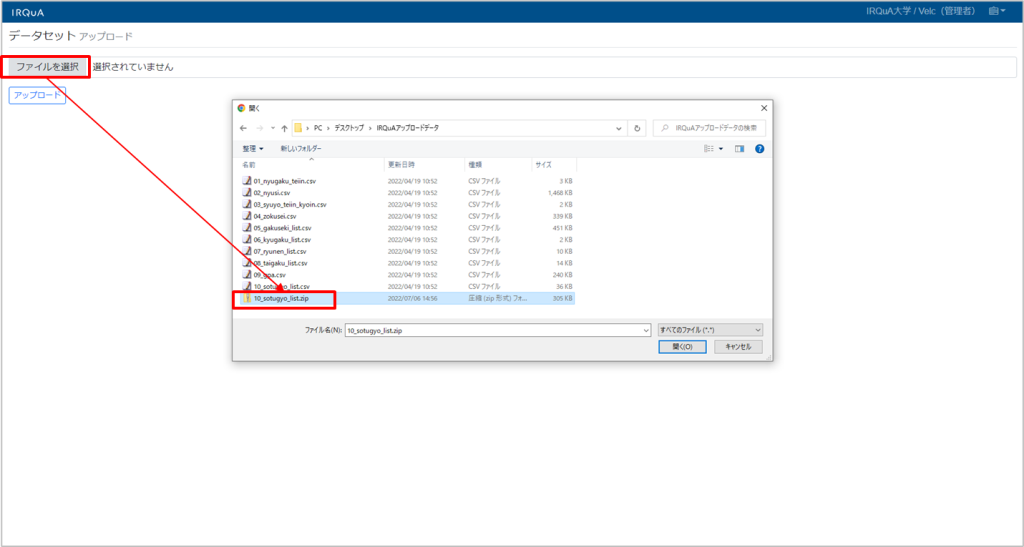Click the IRQuA logo in header
Image resolution: width=1024 pixels, height=547 pixels.
click(27, 11)
